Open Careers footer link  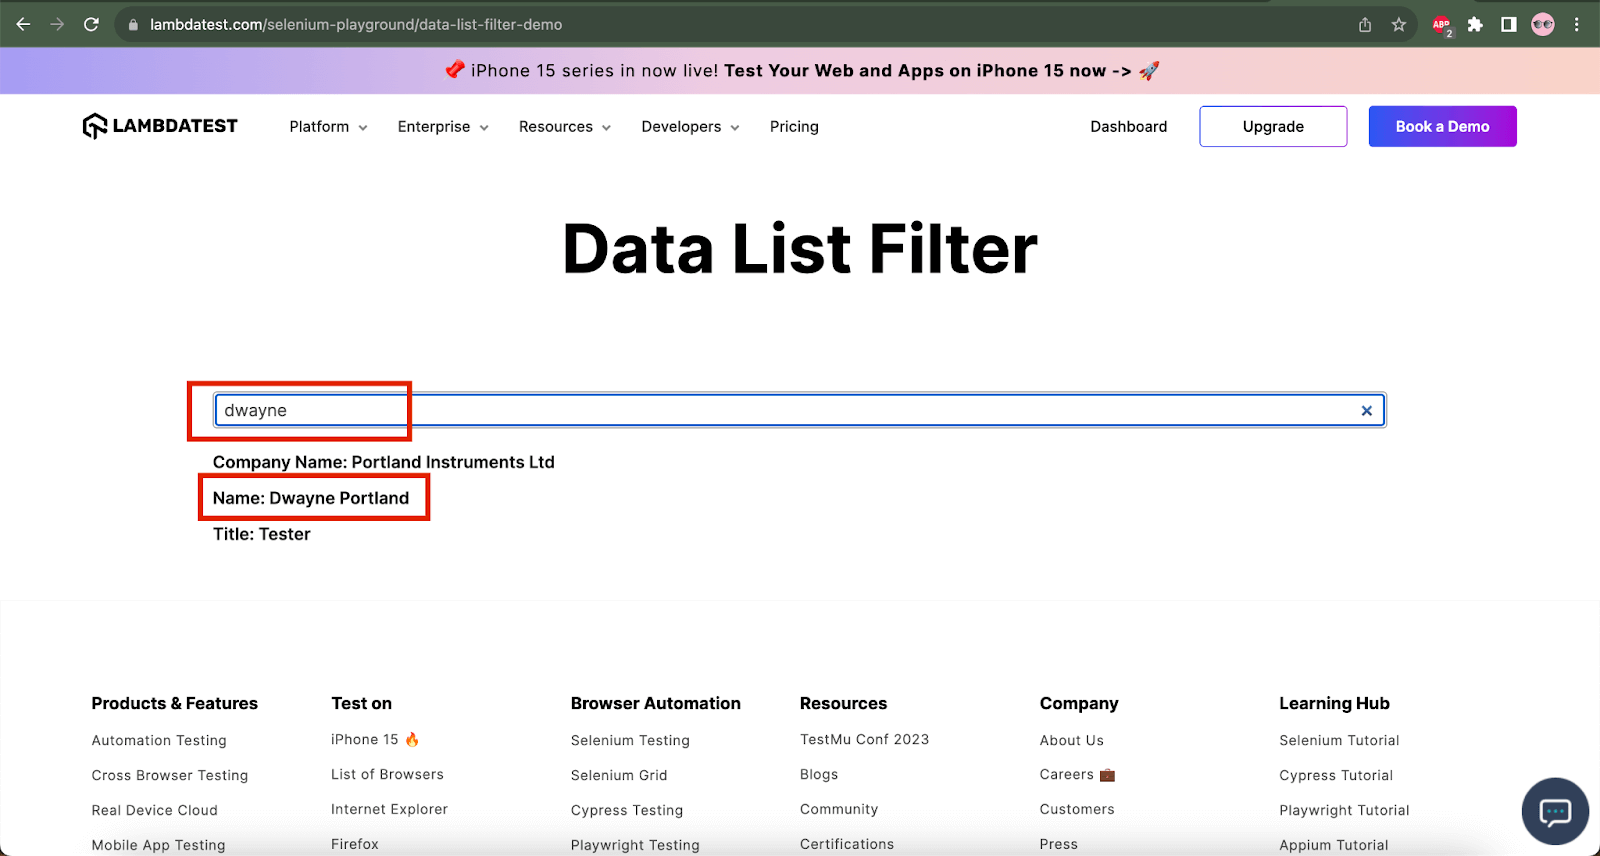point(1077,775)
